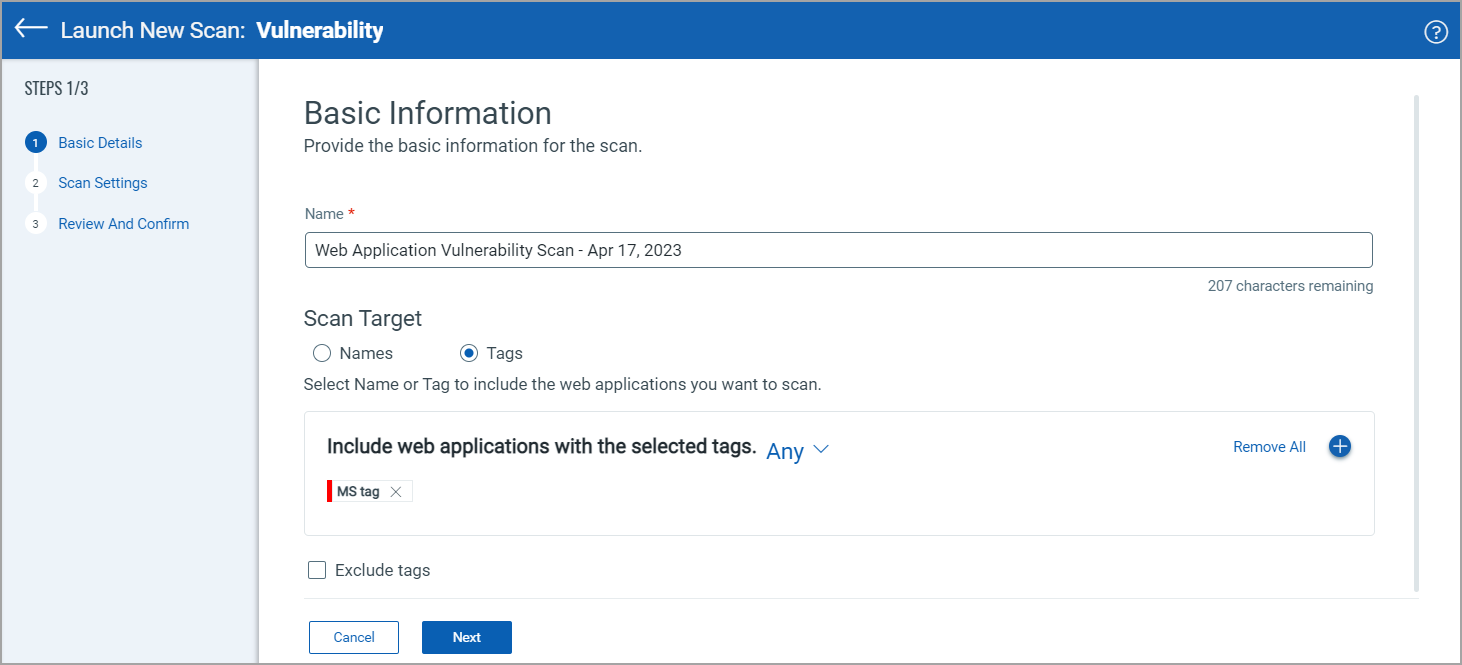Screen dimensions: 1462x665
Task: Select the Names radio button
Action: [322, 353]
